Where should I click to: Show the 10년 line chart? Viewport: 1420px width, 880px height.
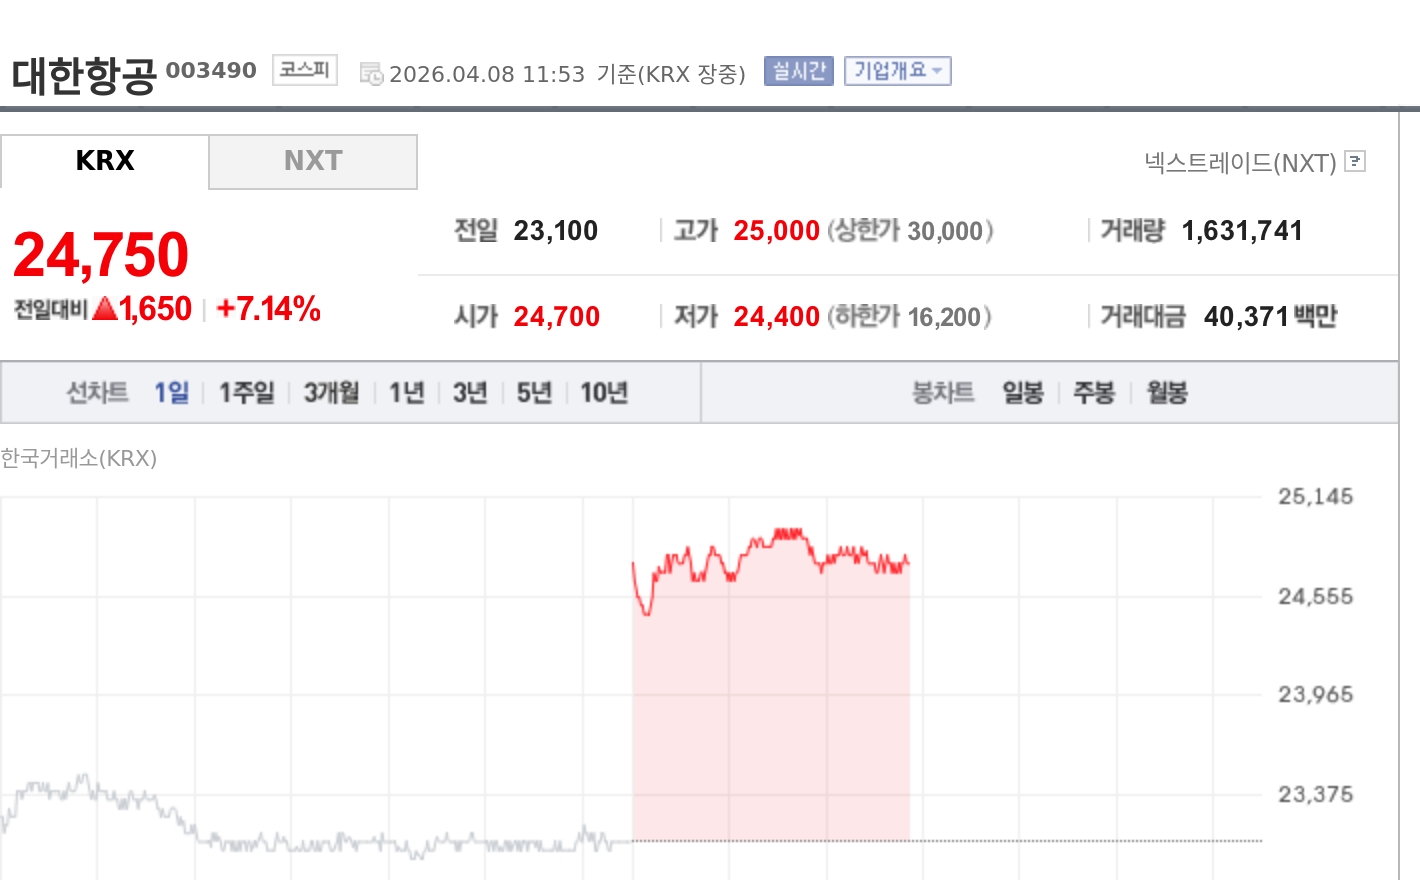(604, 393)
